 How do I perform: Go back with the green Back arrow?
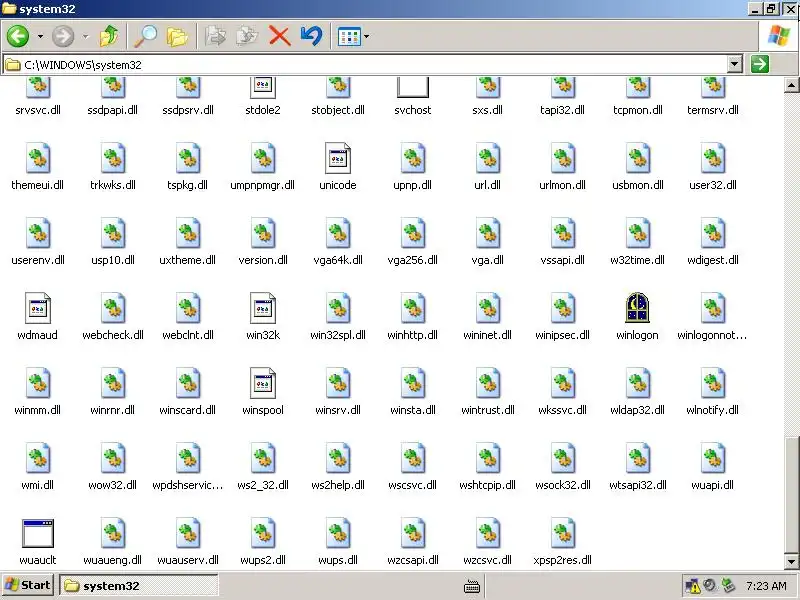click(x=18, y=36)
